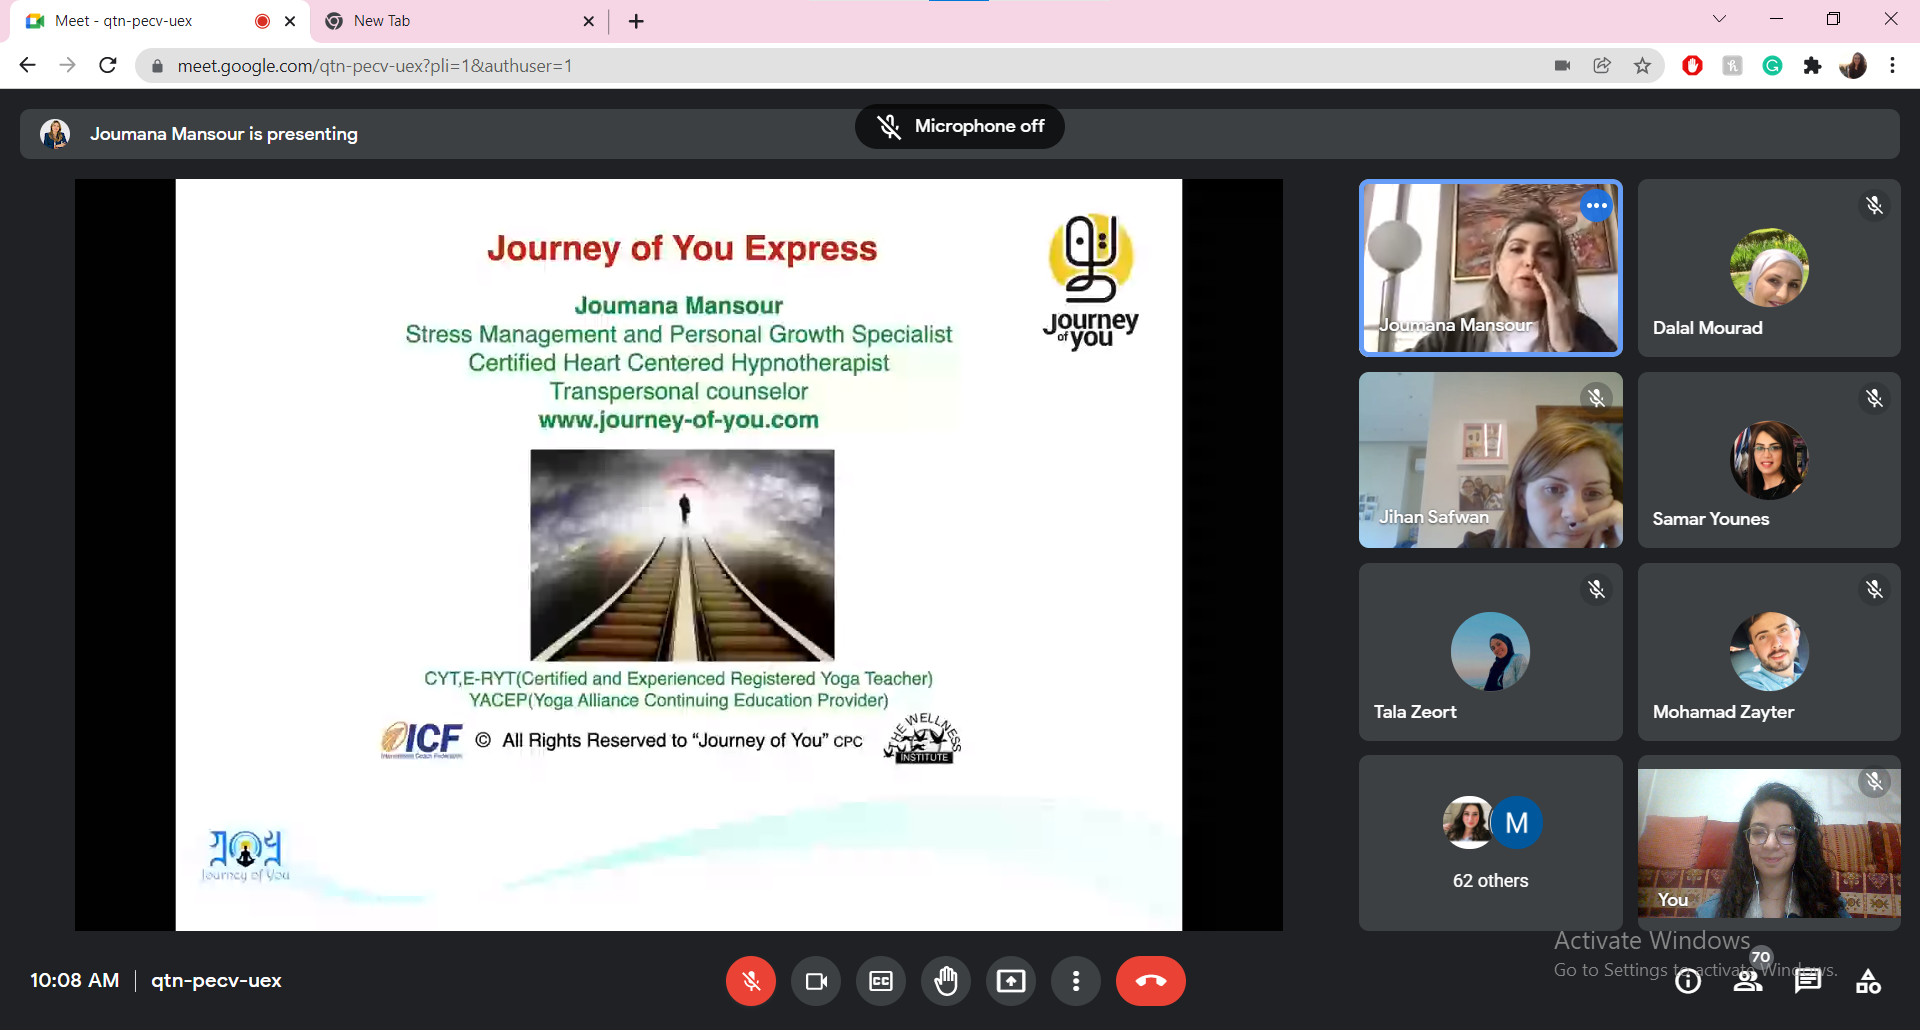Screen dimensions: 1920x1030
Task: Open options on Joumana Mansour's tile
Action: tap(1597, 206)
